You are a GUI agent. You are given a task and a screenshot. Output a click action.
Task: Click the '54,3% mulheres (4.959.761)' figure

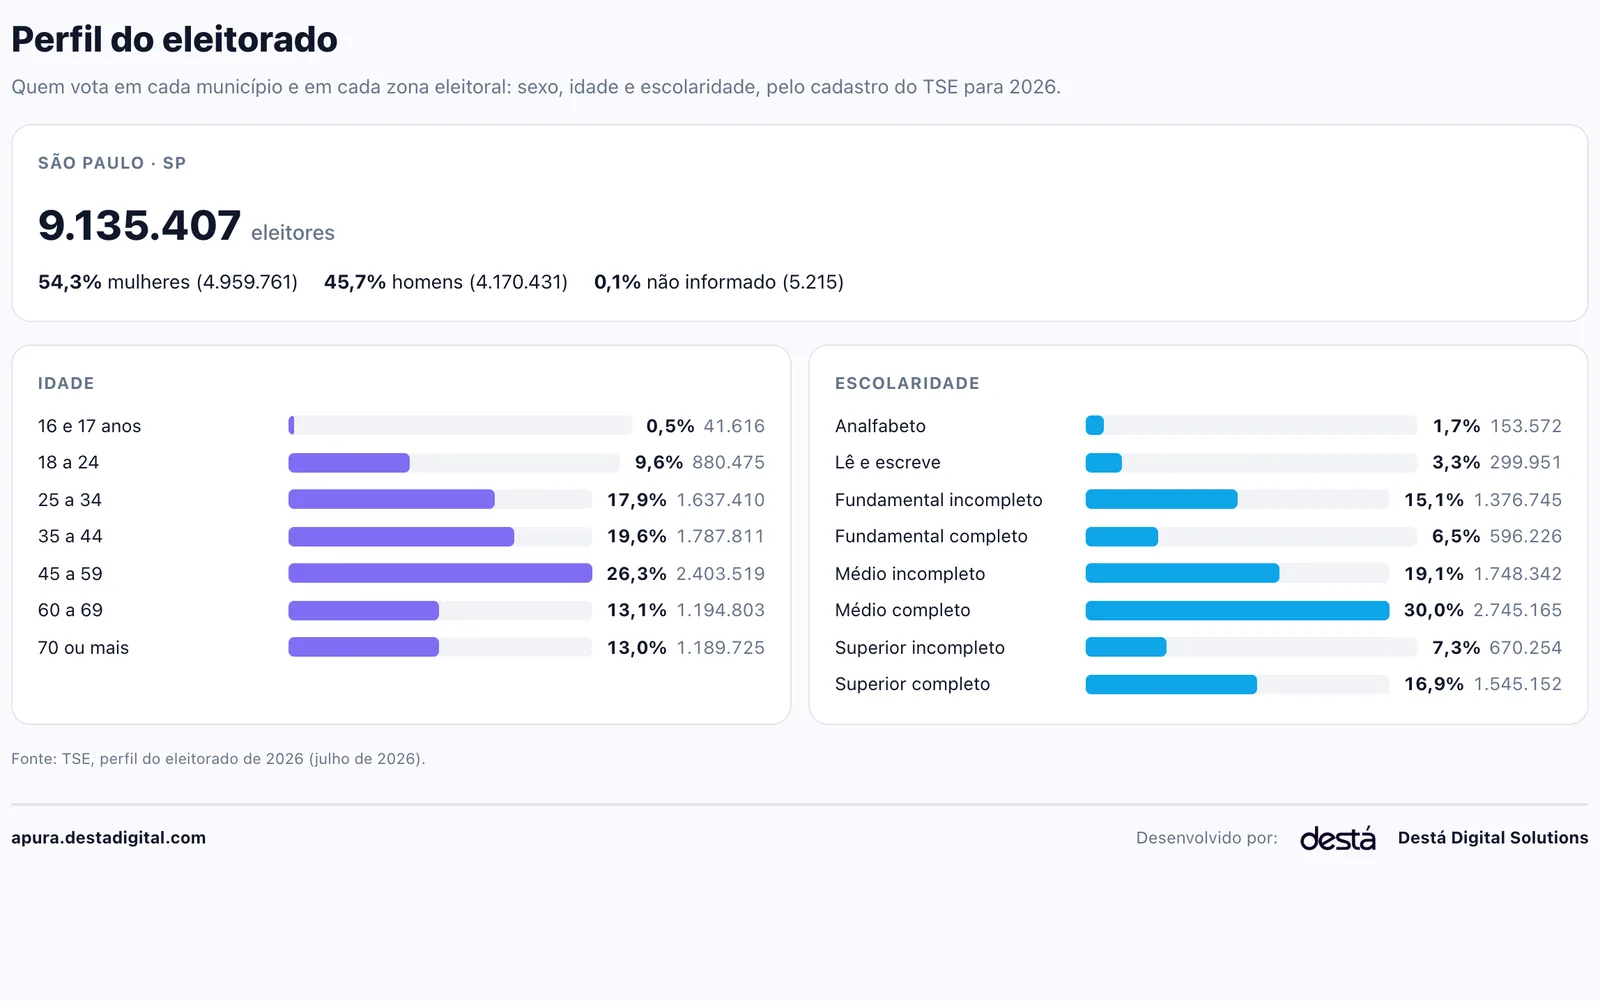(x=168, y=282)
